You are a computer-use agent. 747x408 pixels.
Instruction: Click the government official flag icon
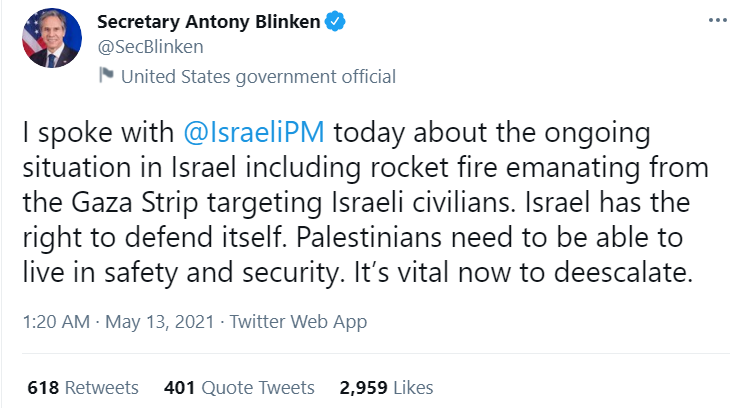tap(105, 76)
